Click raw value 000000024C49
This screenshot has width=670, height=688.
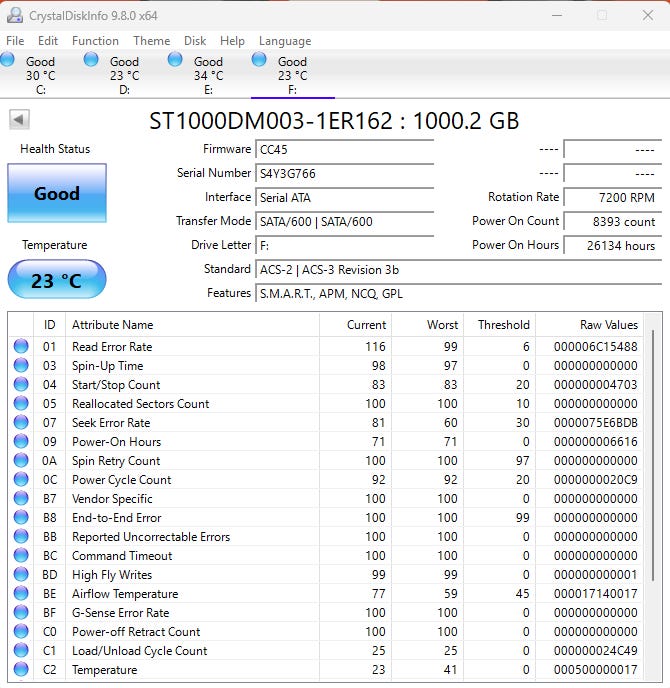coord(595,651)
